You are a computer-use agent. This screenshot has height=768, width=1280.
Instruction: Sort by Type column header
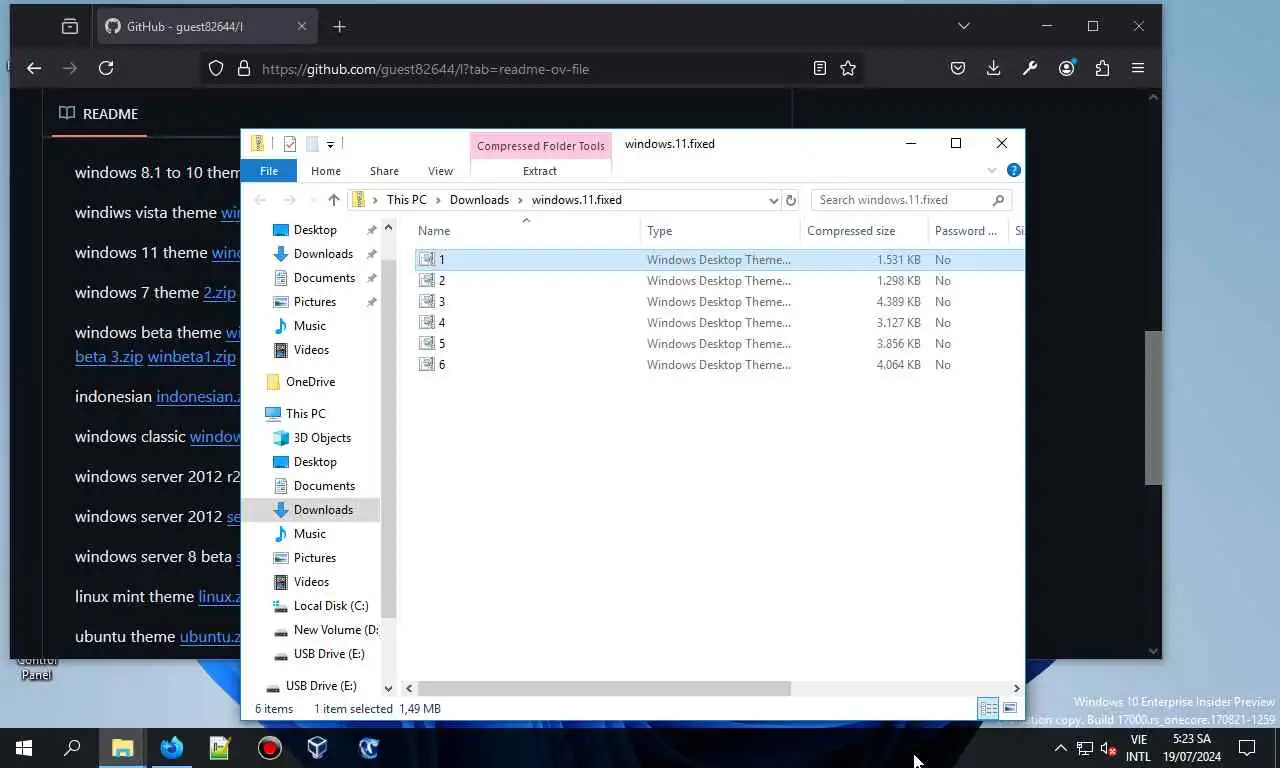720,231
